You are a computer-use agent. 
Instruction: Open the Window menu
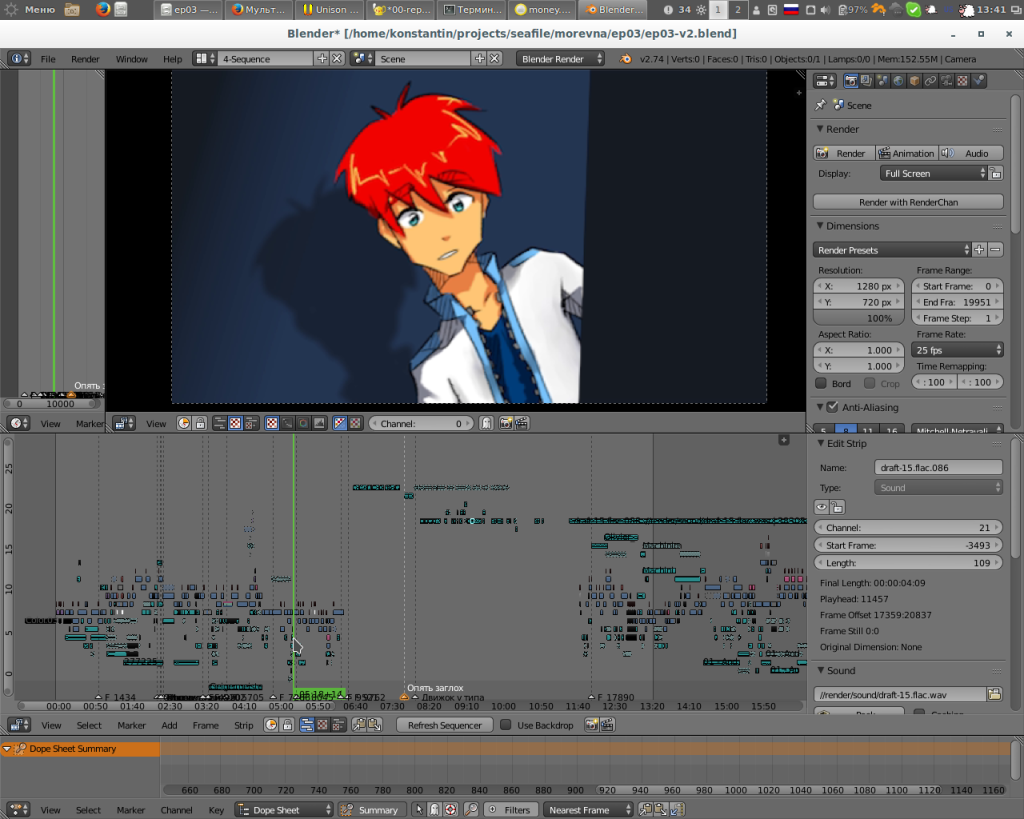[x=131, y=59]
